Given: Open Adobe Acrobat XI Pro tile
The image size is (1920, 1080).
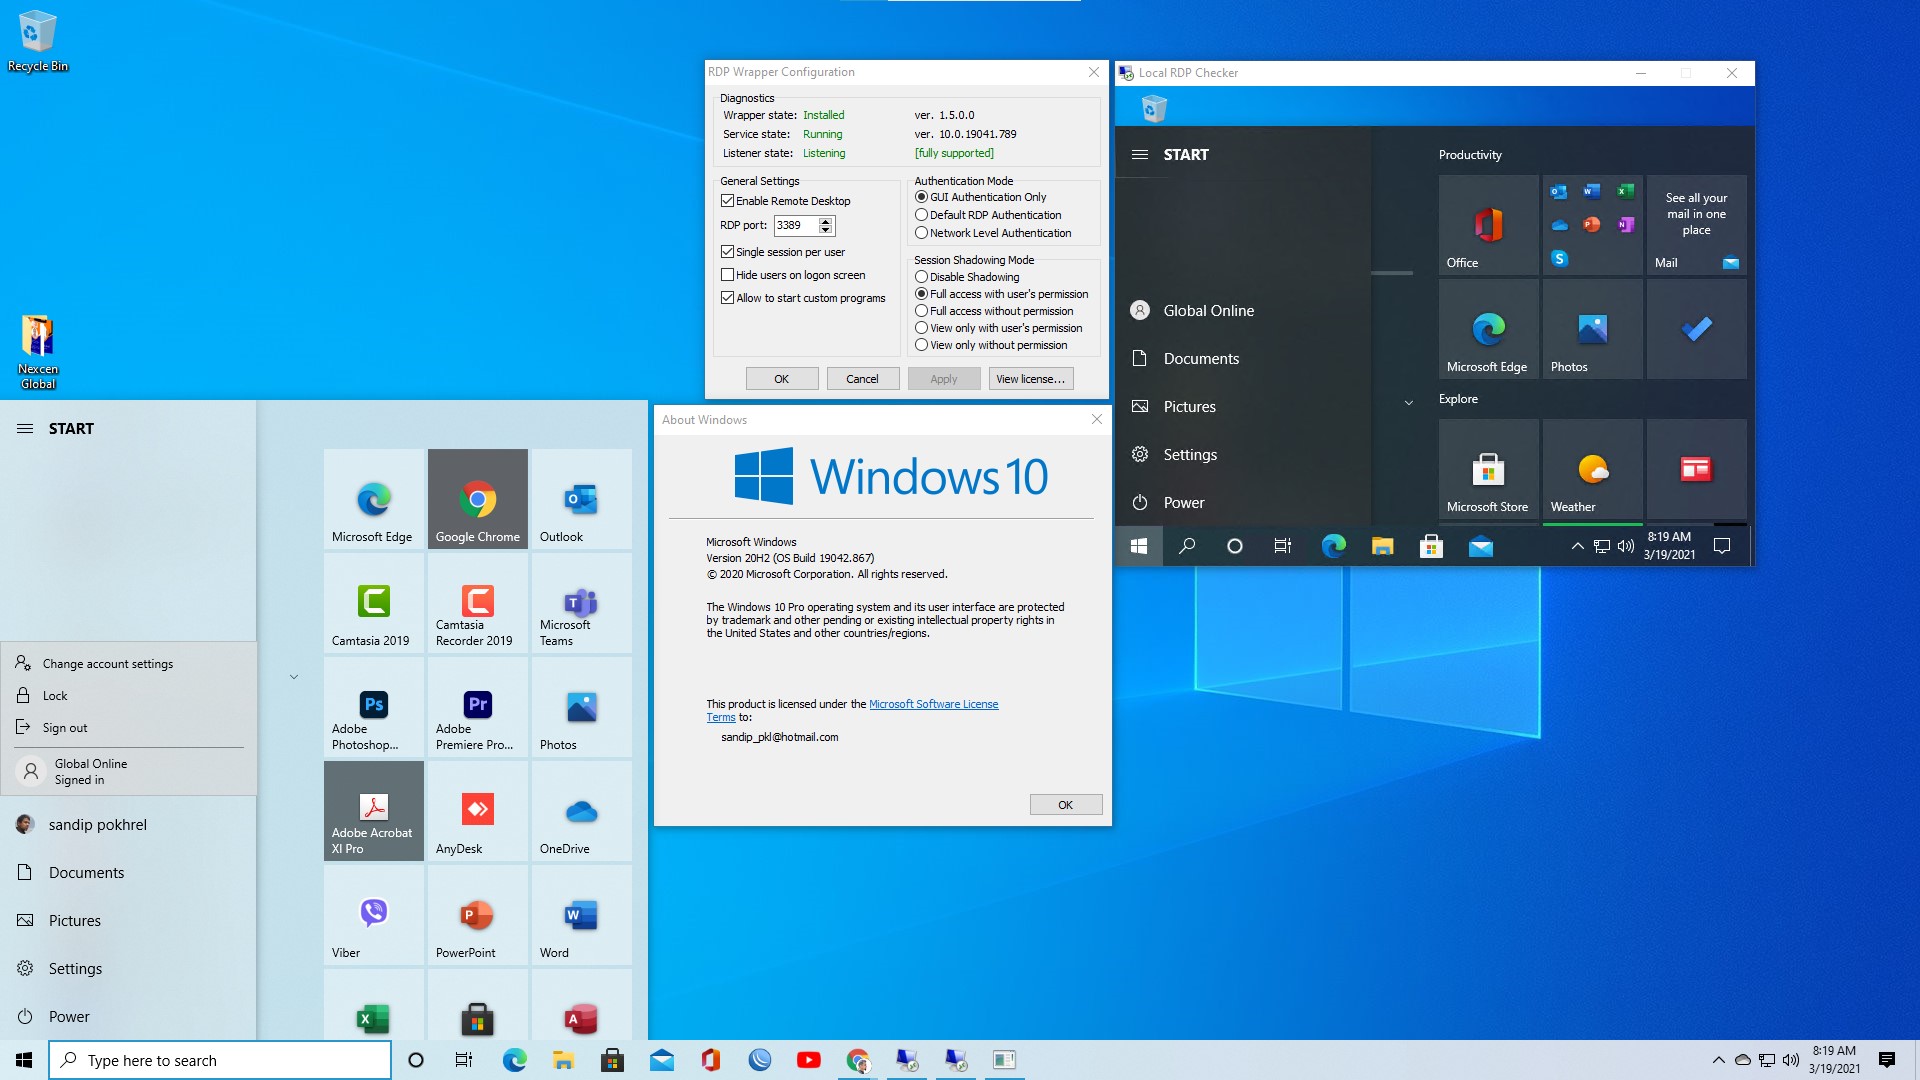Looking at the screenshot, I should coord(374,811).
